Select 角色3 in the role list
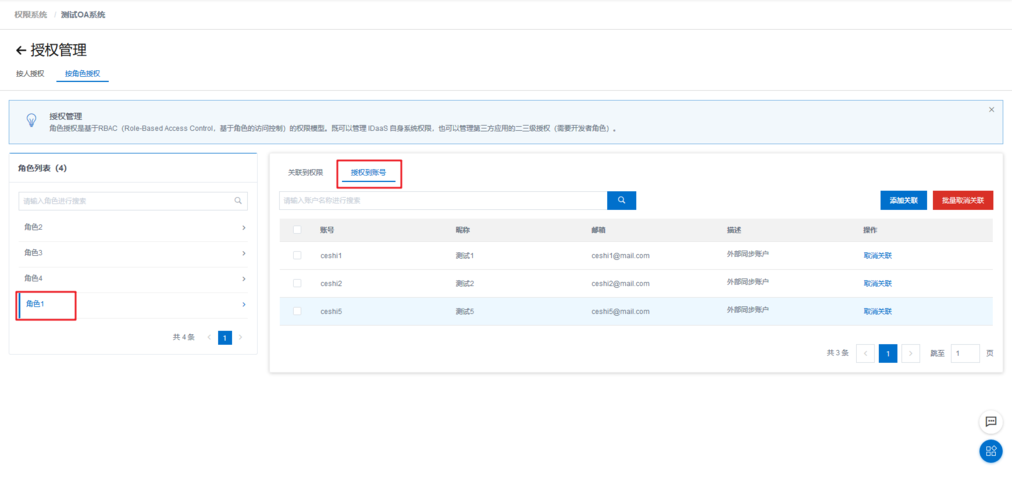The height and width of the screenshot is (500, 1012). point(33,253)
